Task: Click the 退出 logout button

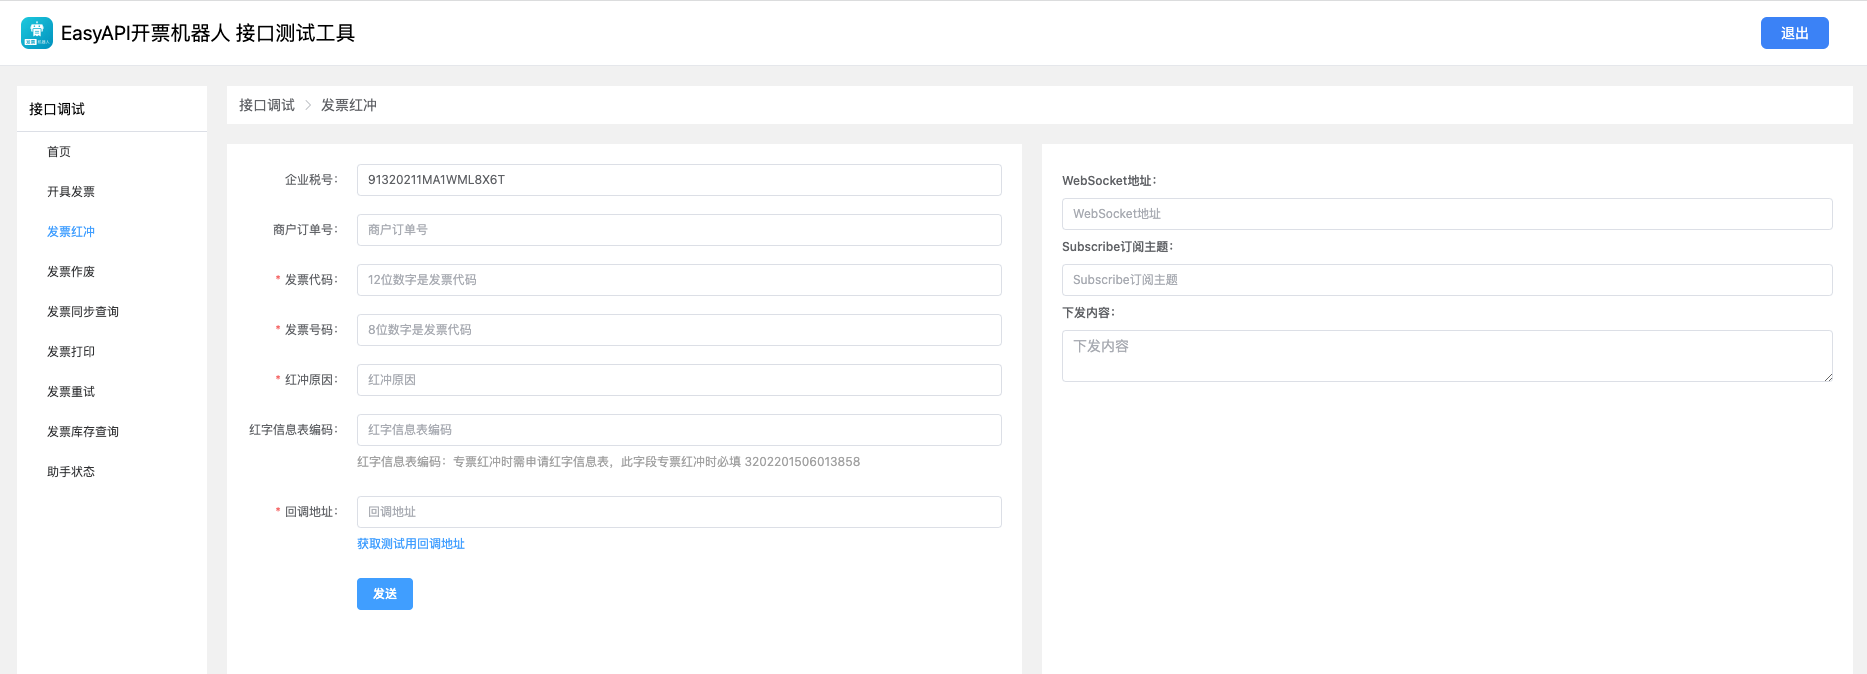Action: coord(1794,33)
